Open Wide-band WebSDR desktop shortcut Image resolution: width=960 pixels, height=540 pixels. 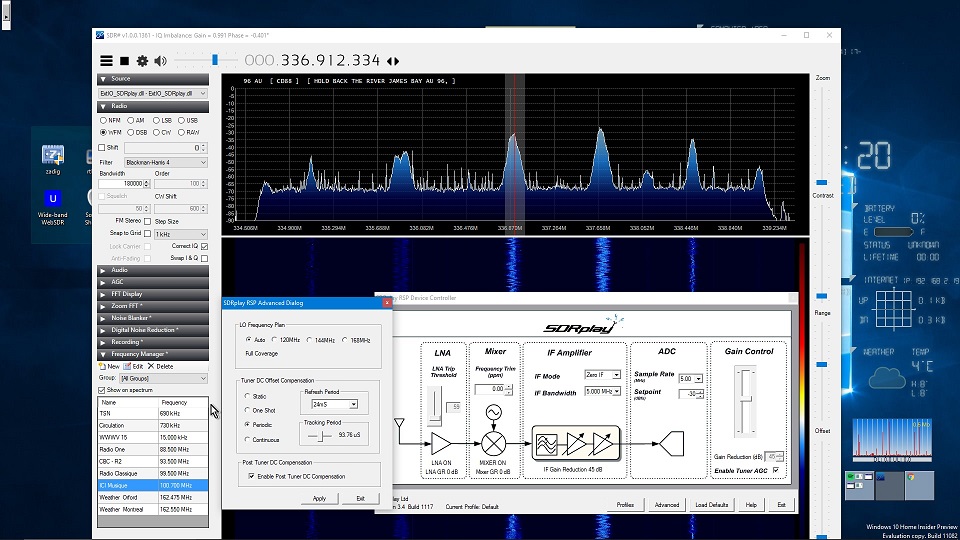click(53, 207)
